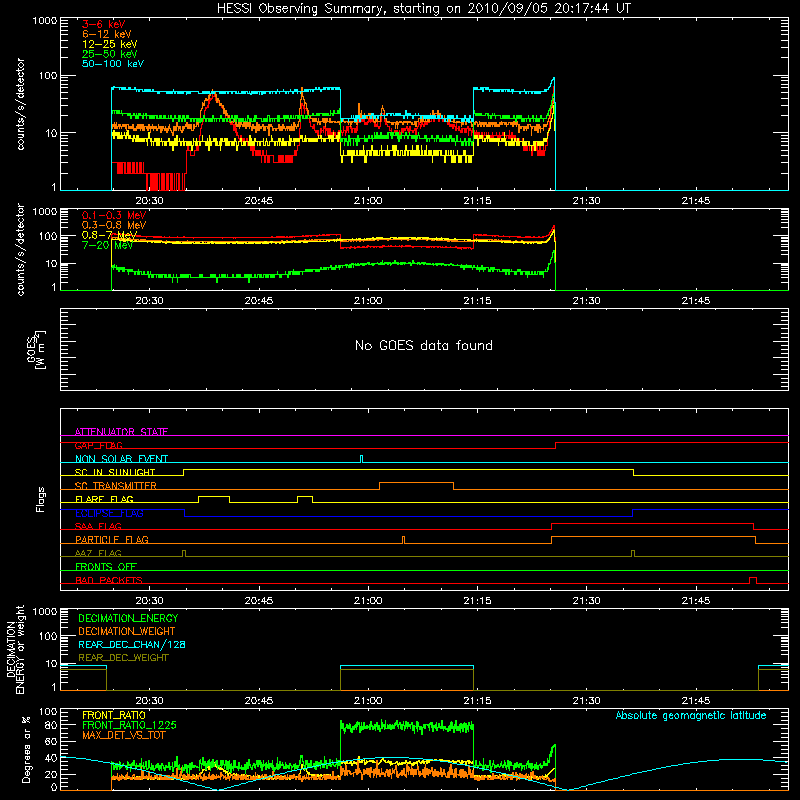This screenshot has width=800, height=800.
Task: Select the 50-100 keV legend label
Action: [x=113, y=64]
